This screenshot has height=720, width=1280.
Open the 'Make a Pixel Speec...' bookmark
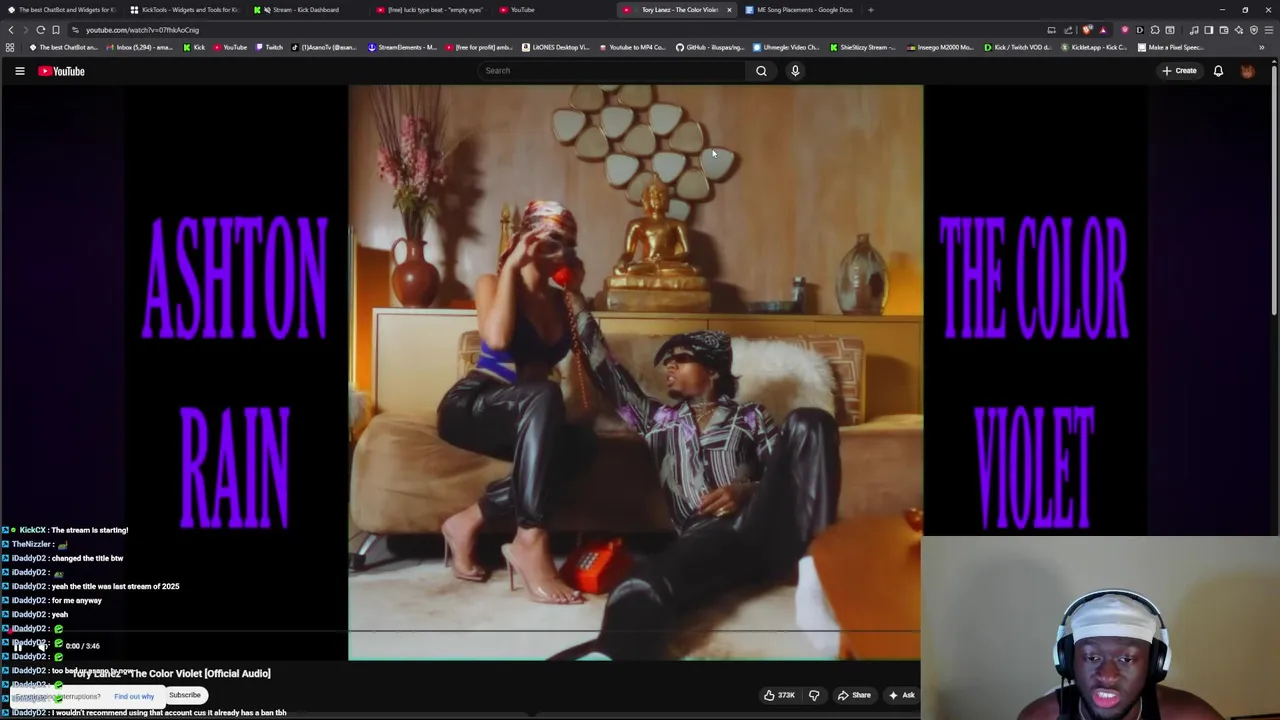[1172, 47]
